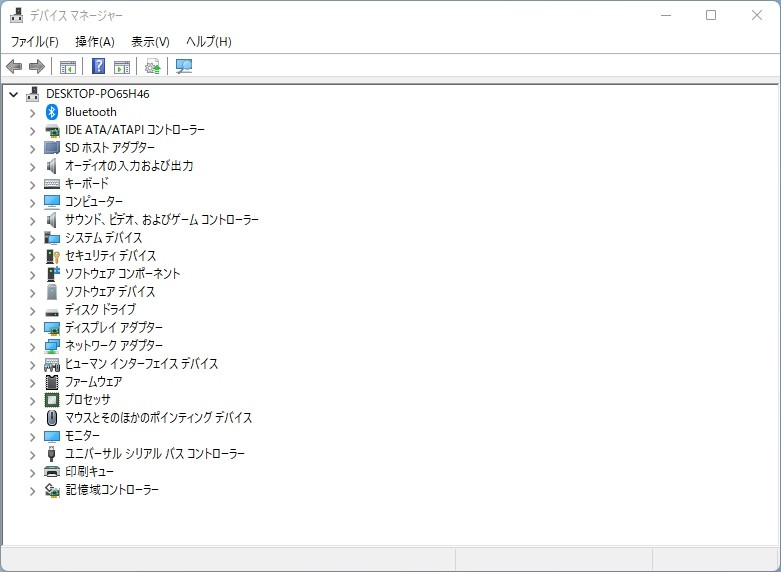Viewport: 781px width, 572px height.
Task: Expand the 印刷キュー category
Action: [x=32, y=472]
